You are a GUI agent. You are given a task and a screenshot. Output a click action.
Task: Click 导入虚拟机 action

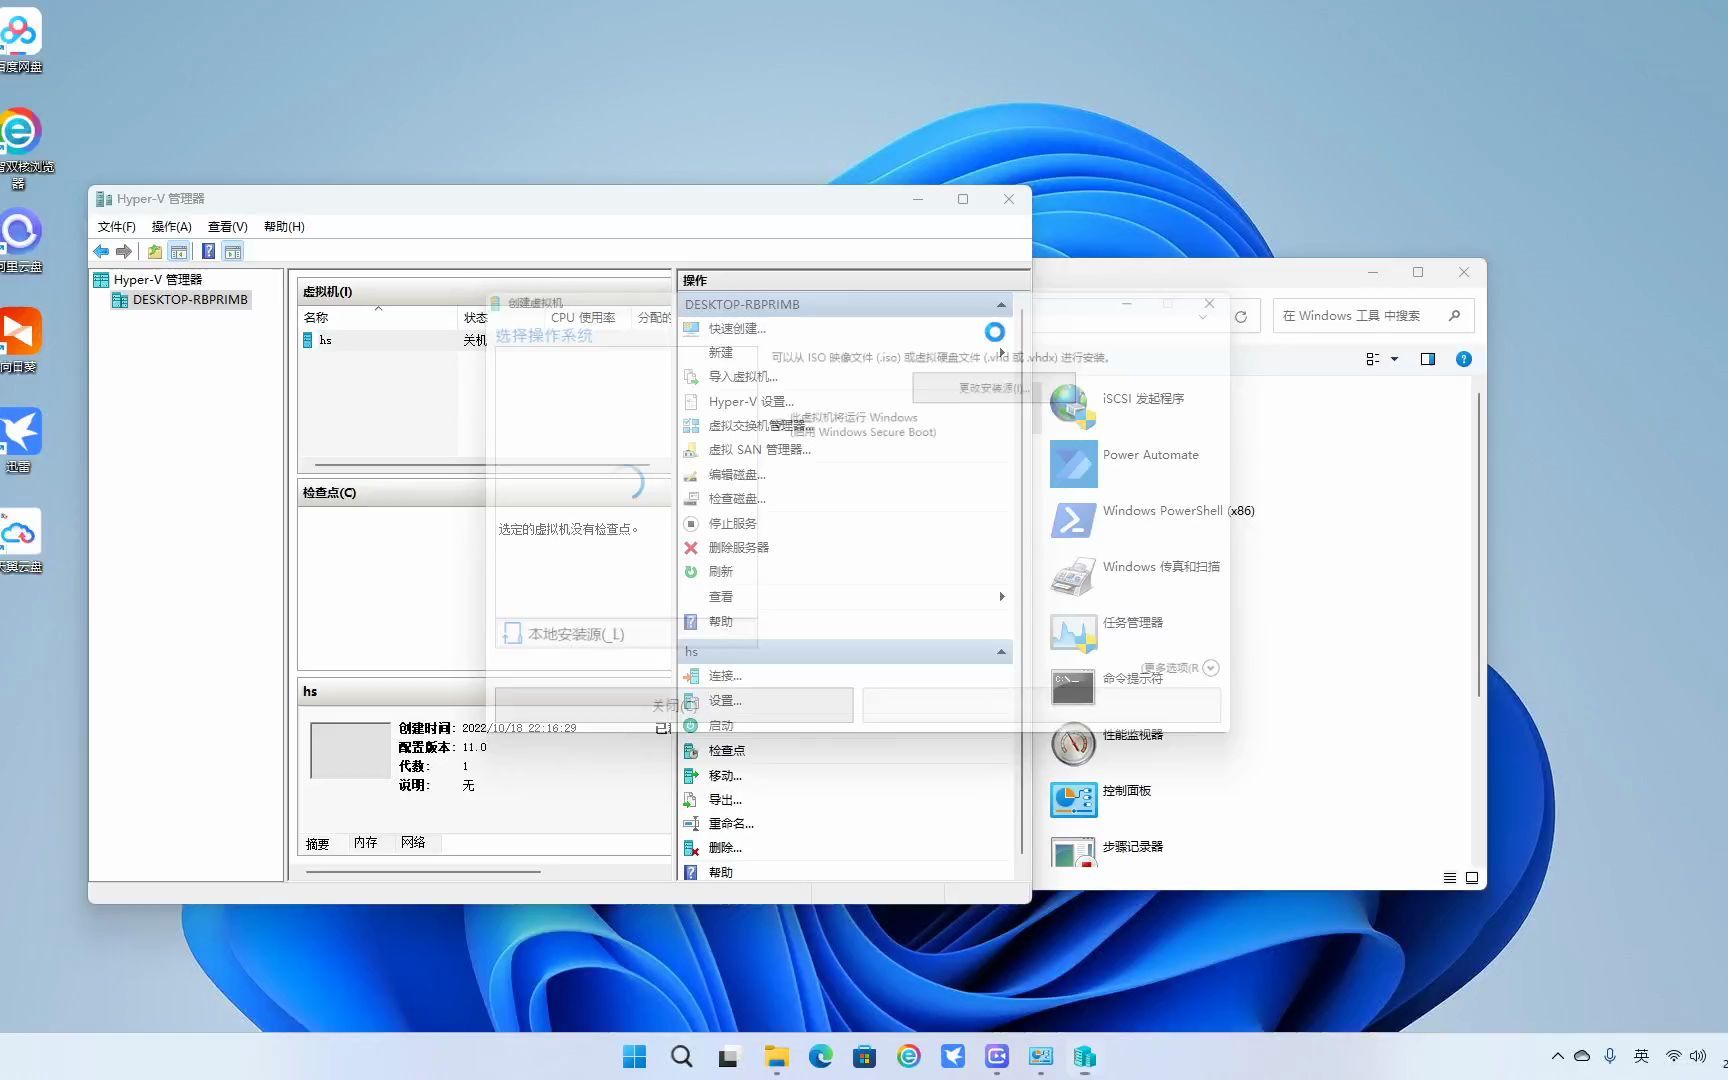743,377
